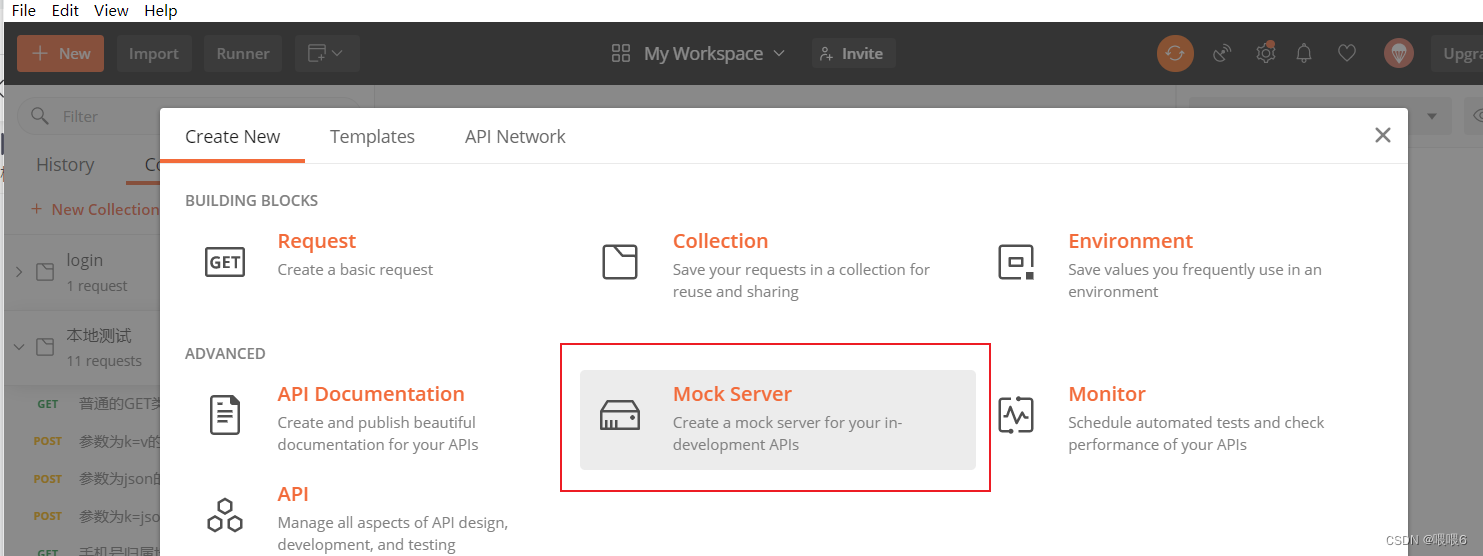1483x556 pixels.
Task: Click the Mock Server icon
Action: click(x=620, y=415)
